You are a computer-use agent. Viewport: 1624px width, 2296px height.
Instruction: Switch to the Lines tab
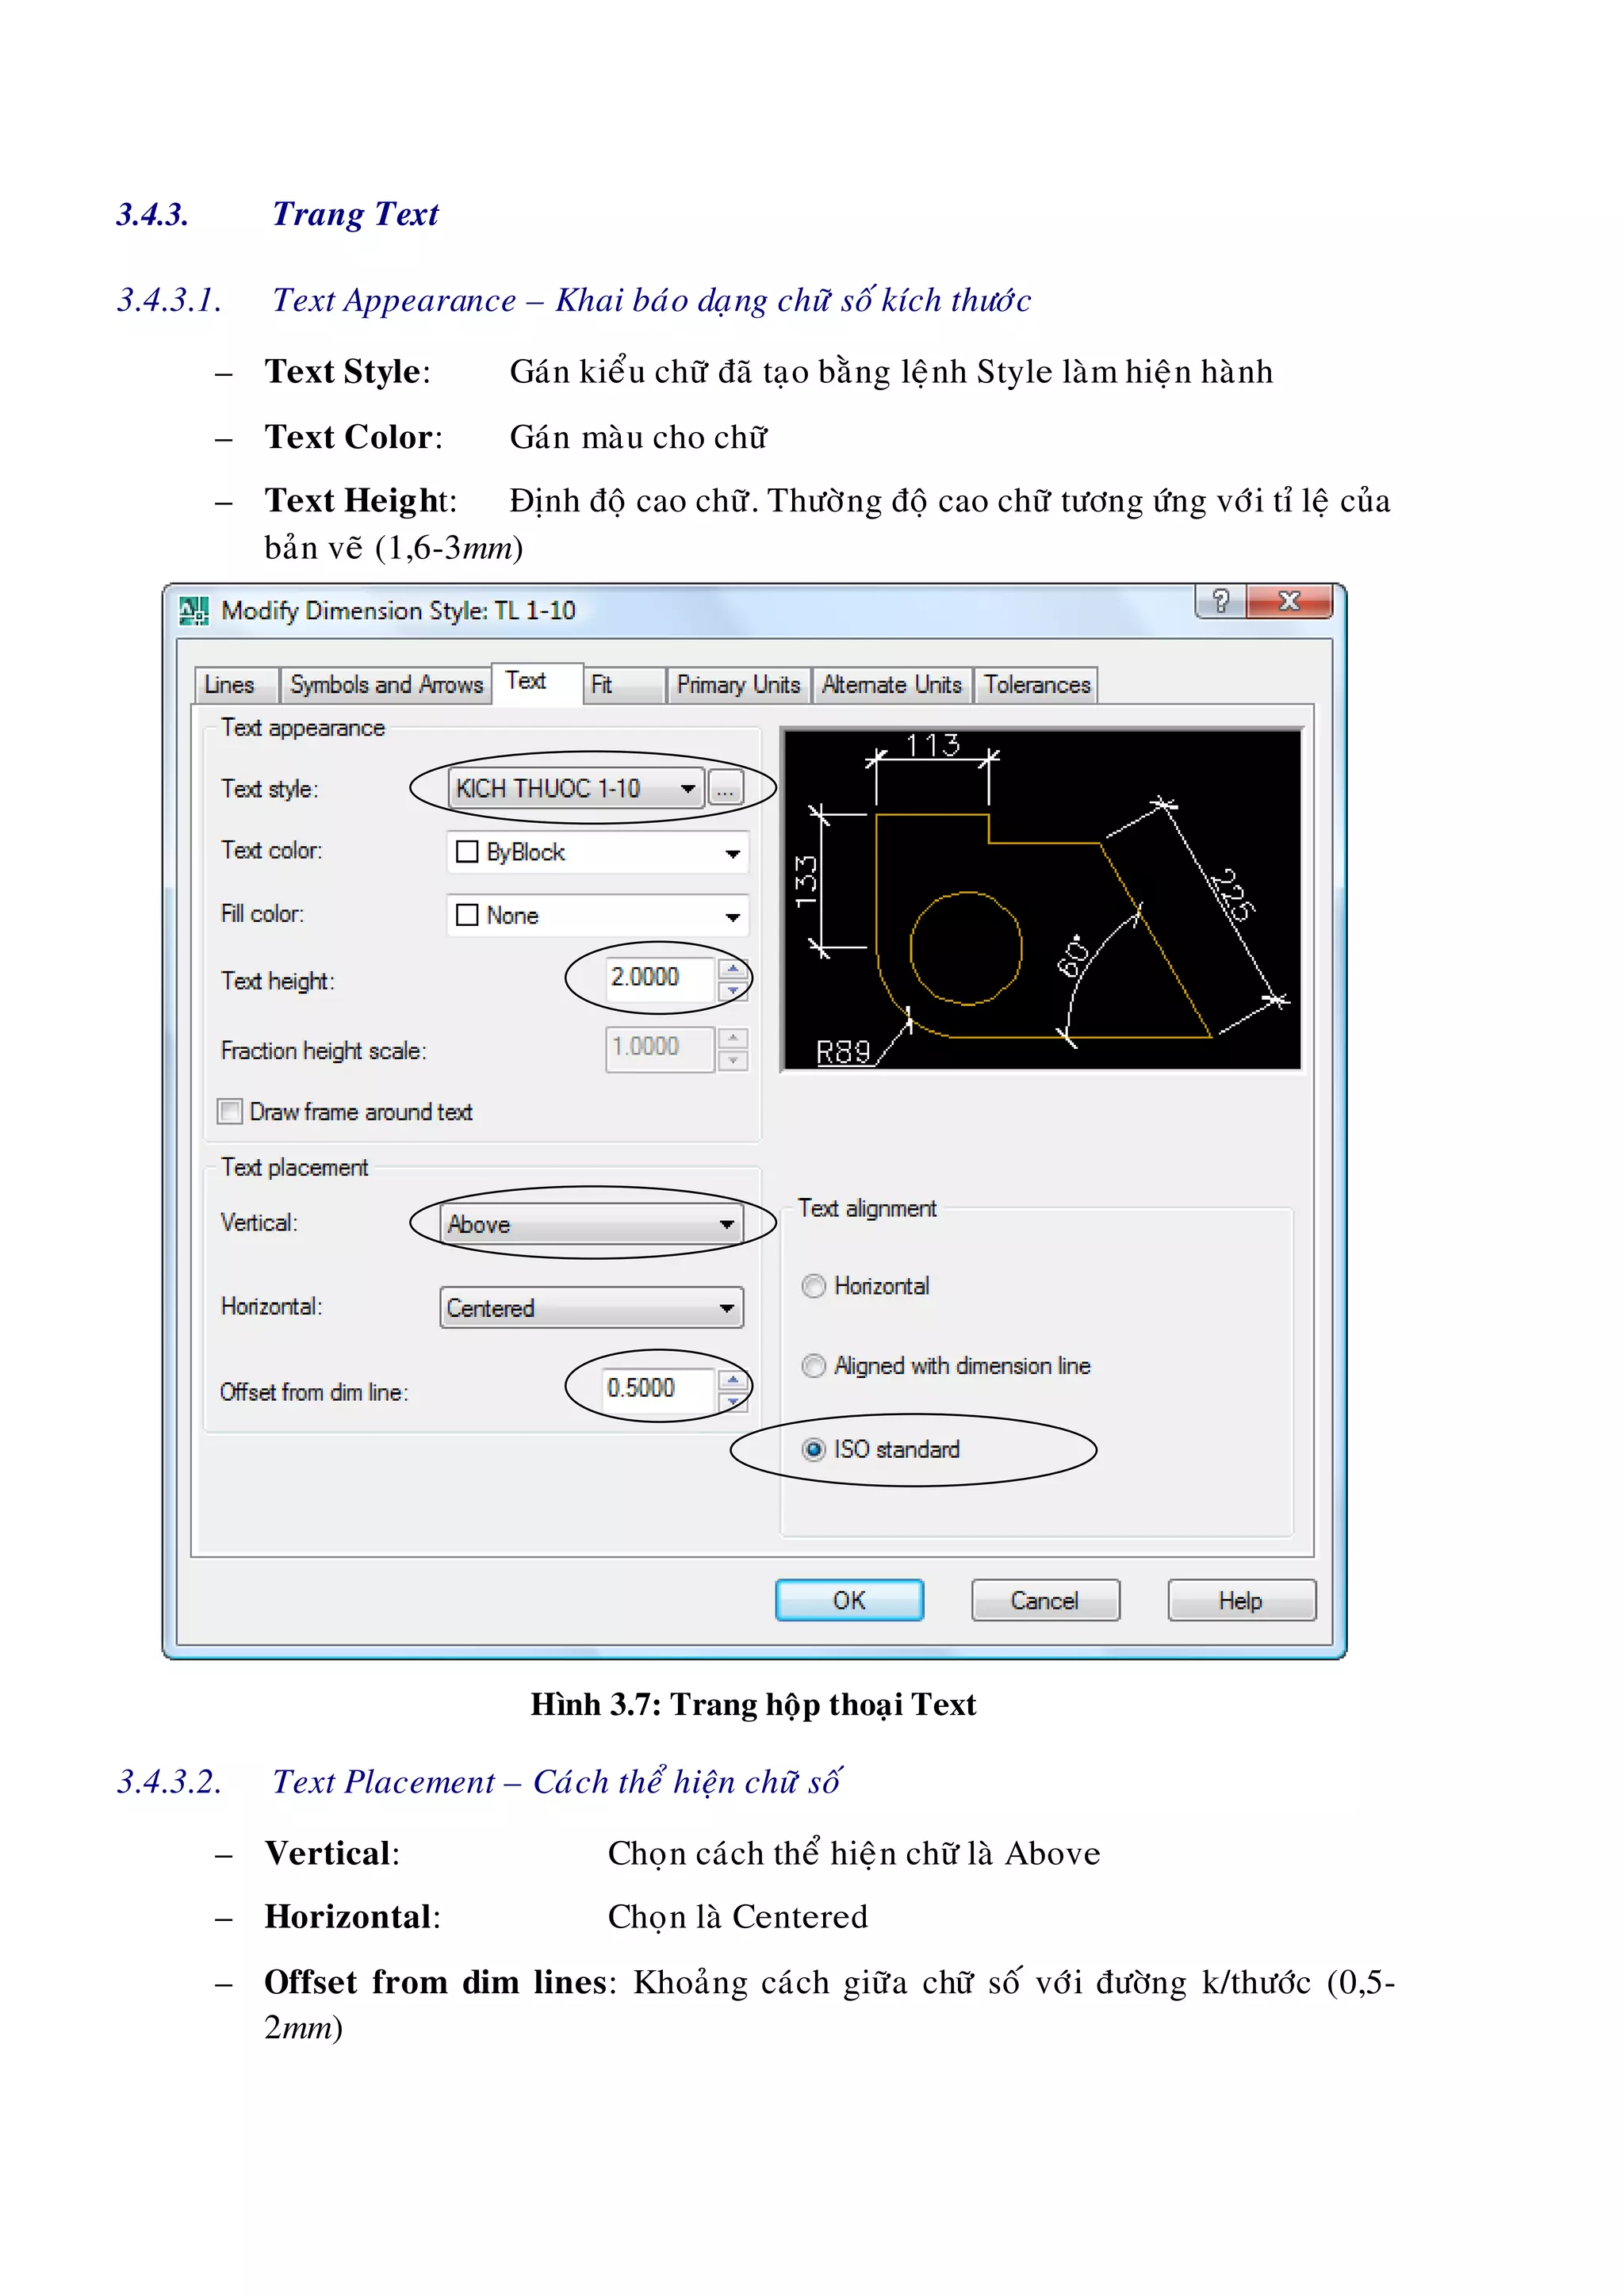coord(236,685)
